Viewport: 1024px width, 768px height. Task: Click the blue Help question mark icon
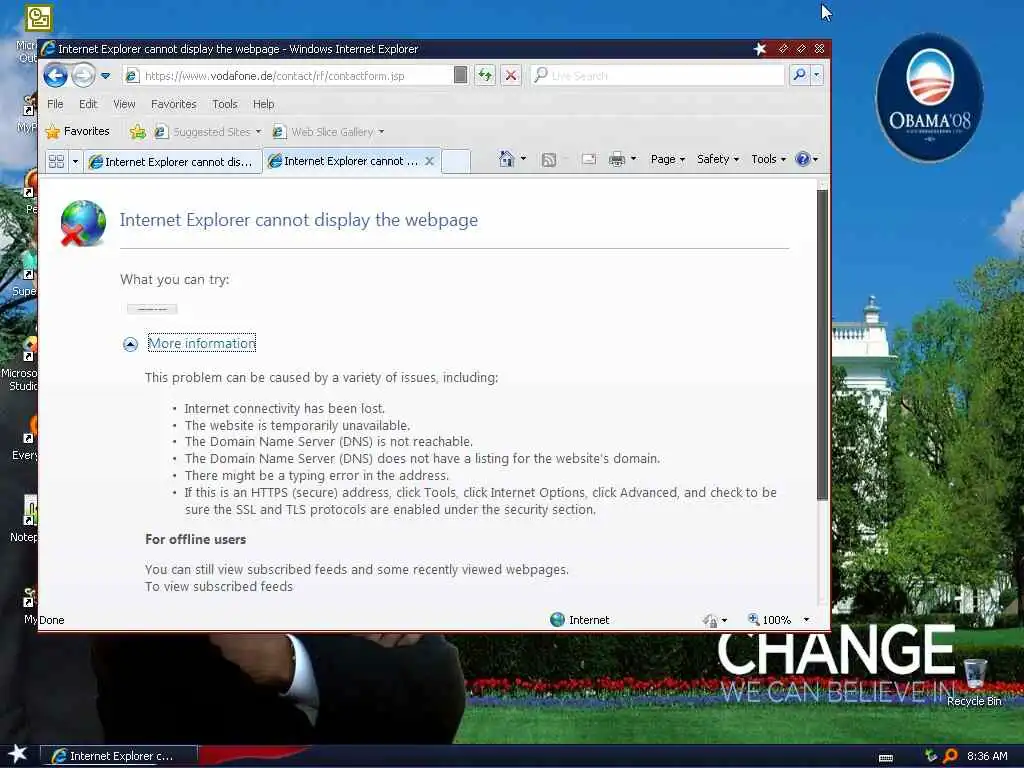point(803,159)
